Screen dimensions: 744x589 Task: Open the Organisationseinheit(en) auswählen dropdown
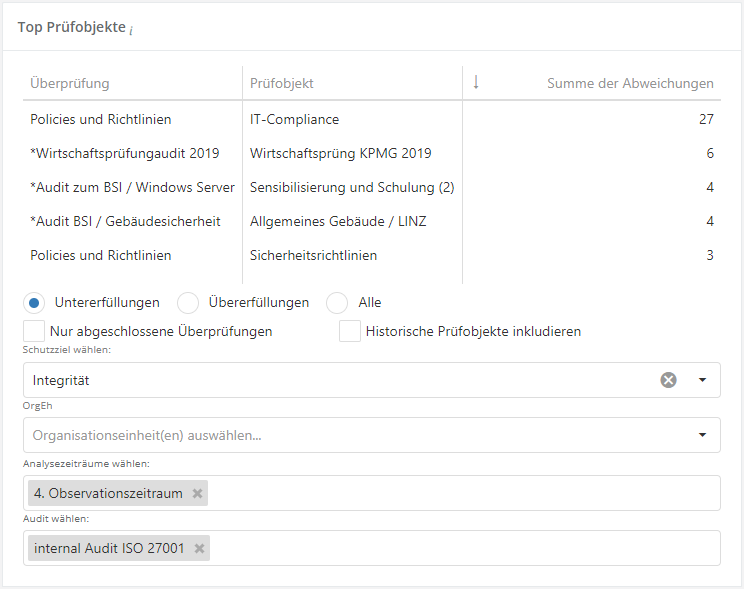(x=702, y=435)
